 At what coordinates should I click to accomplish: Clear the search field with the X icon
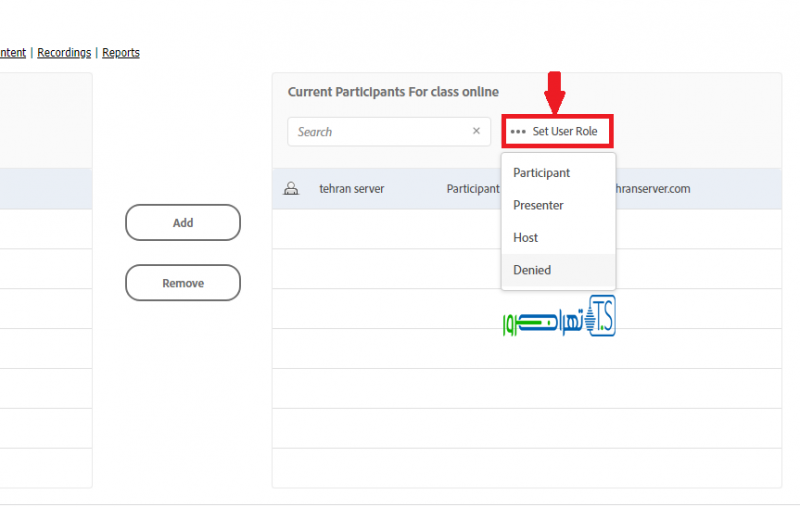[476, 131]
